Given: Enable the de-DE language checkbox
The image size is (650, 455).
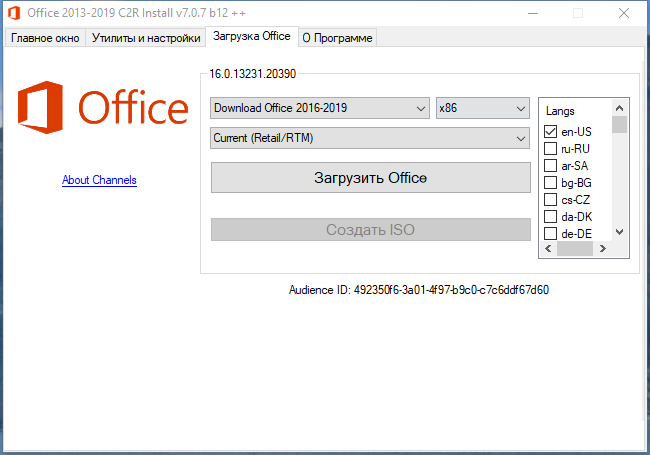Looking at the screenshot, I should point(550,234).
